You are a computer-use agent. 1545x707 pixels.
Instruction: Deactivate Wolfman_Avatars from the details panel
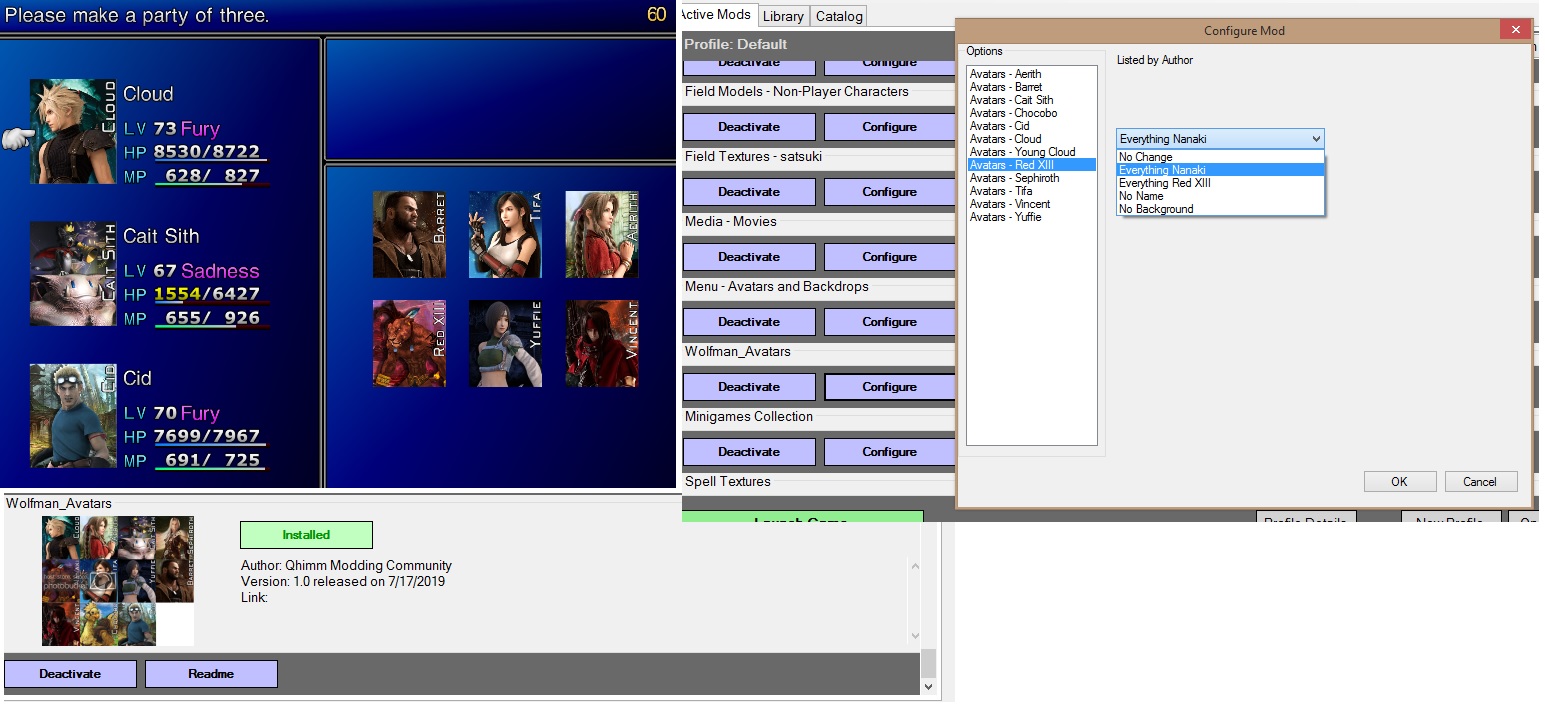[x=70, y=674]
